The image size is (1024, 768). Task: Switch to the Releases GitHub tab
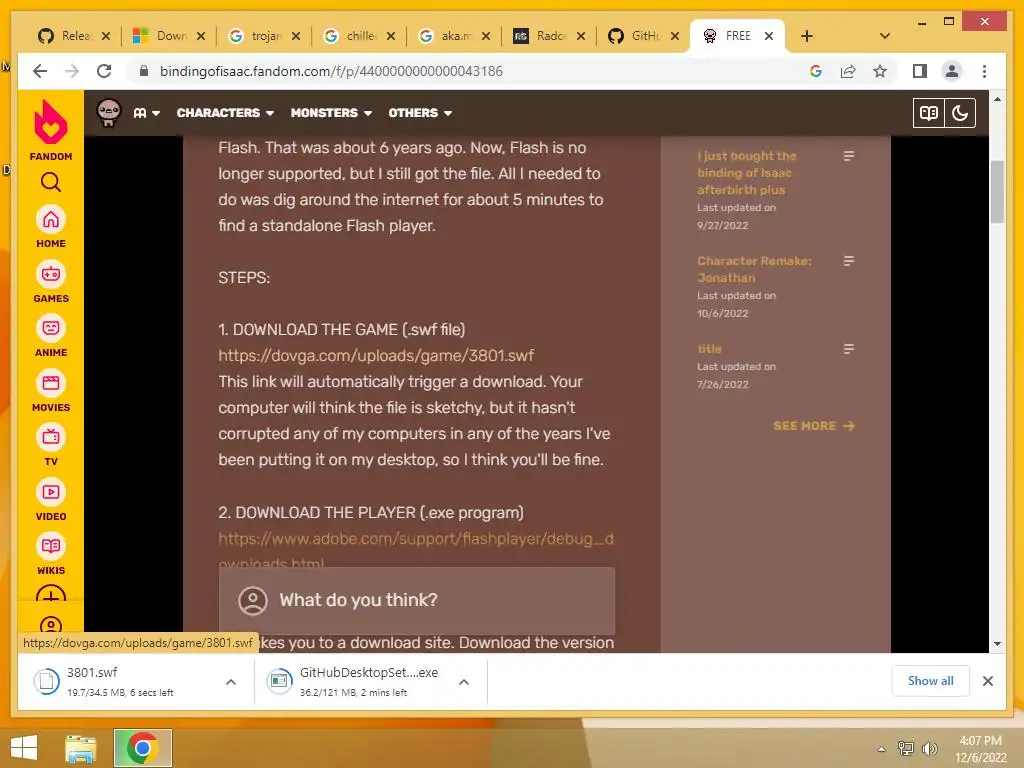65,36
